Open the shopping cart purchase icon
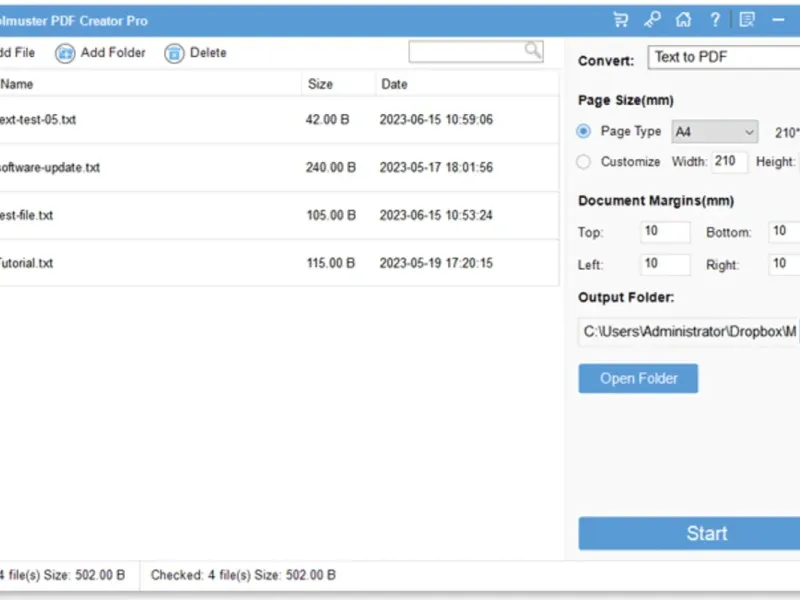 coord(620,20)
